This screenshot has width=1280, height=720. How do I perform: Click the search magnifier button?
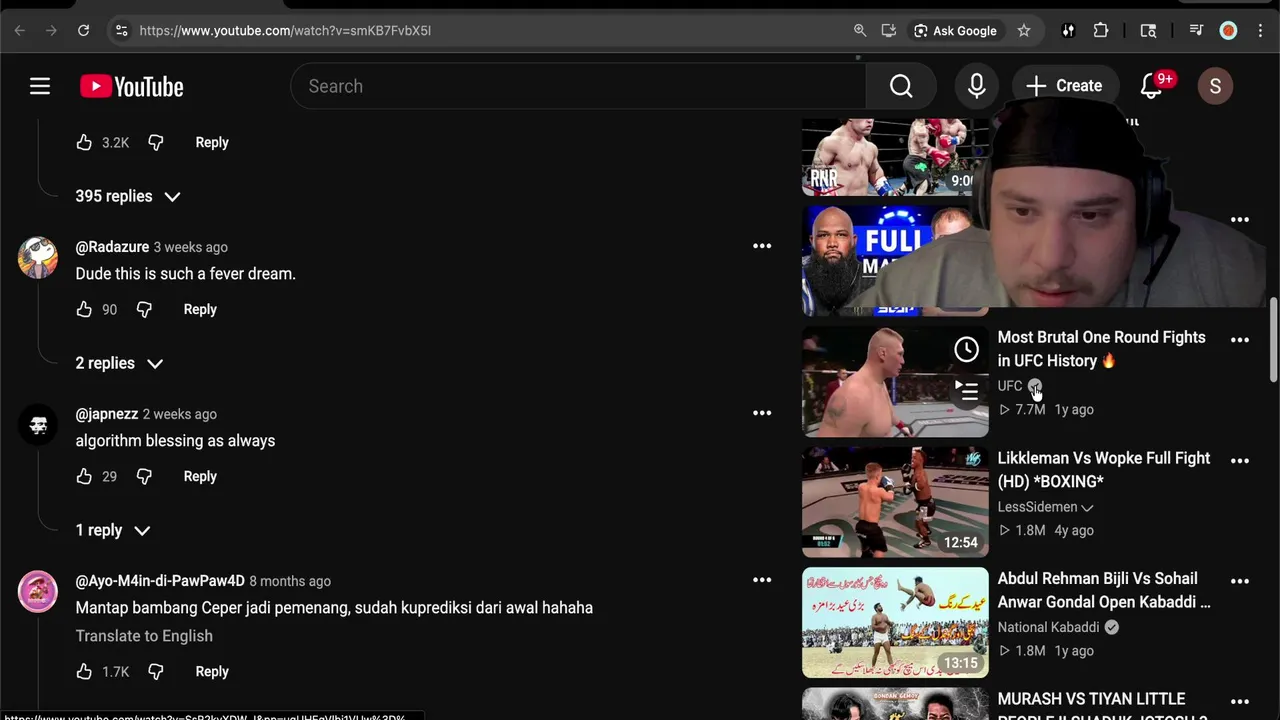(x=901, y=86)
